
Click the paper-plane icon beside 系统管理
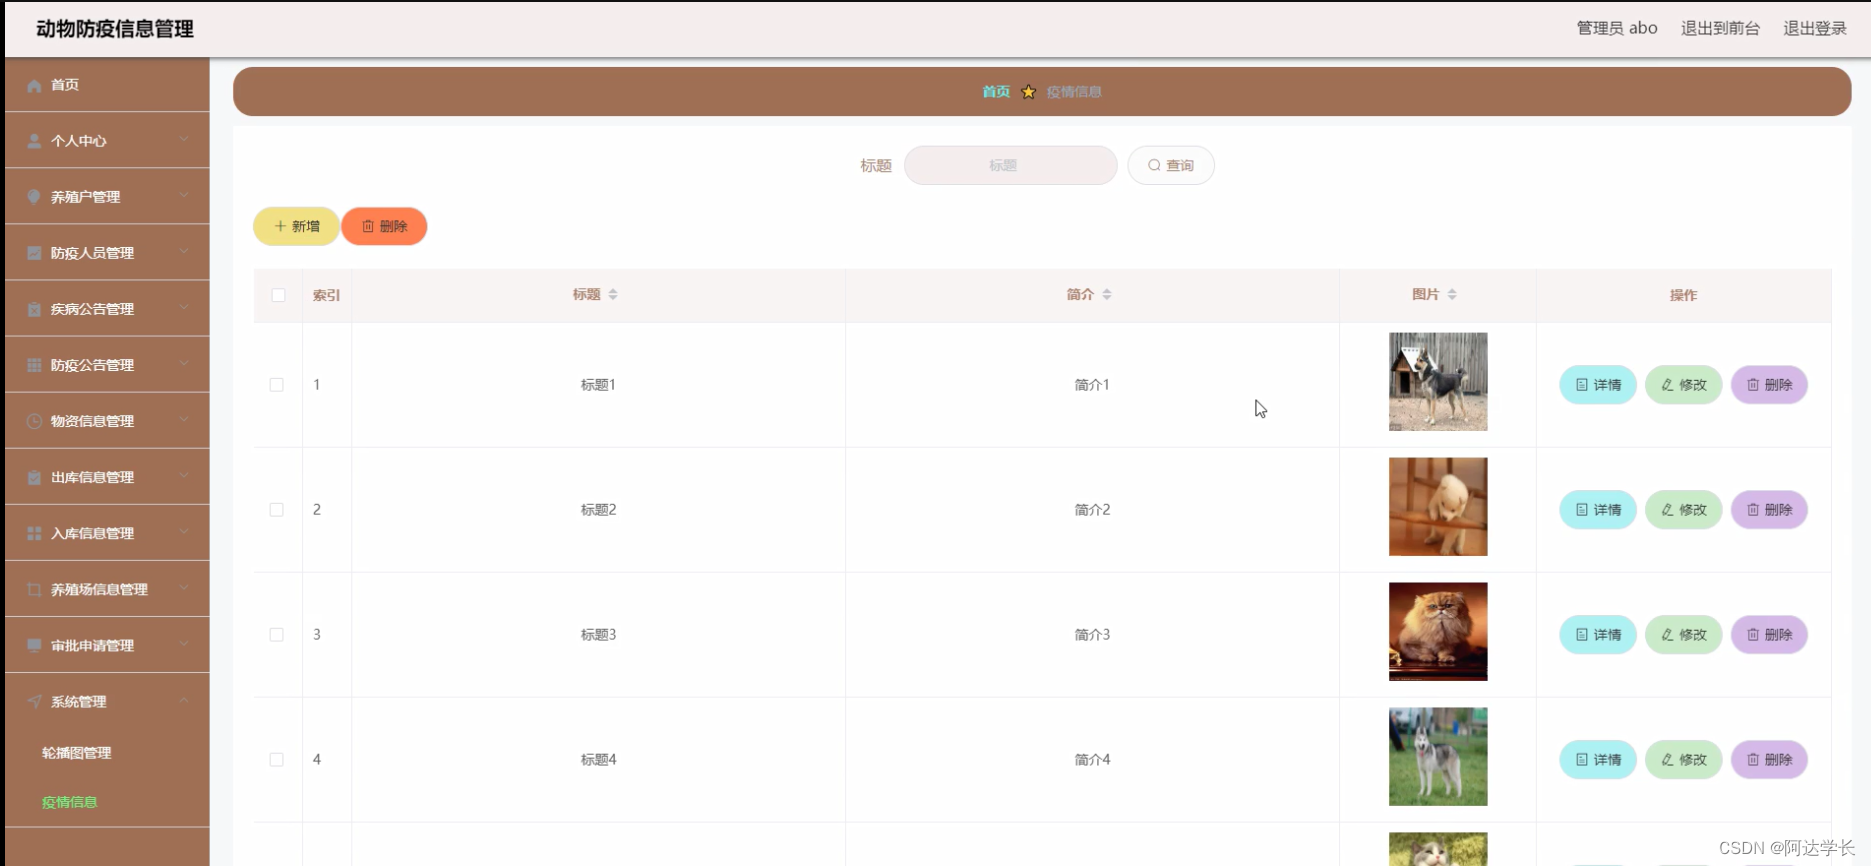tap(34, 701)
